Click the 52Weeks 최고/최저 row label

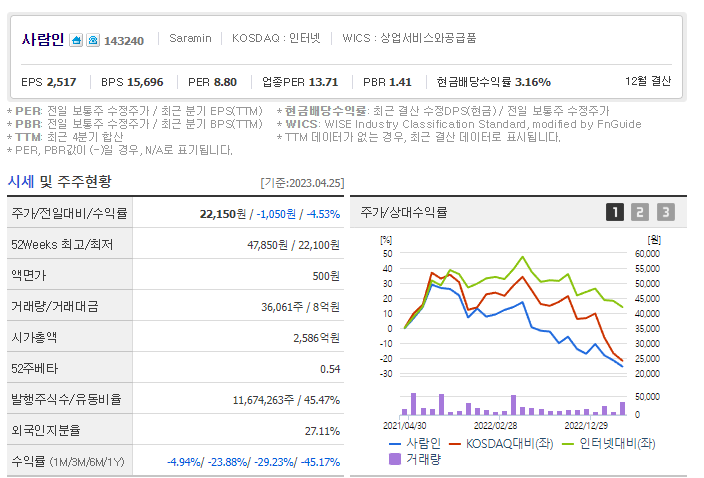[x=62, y=245]
